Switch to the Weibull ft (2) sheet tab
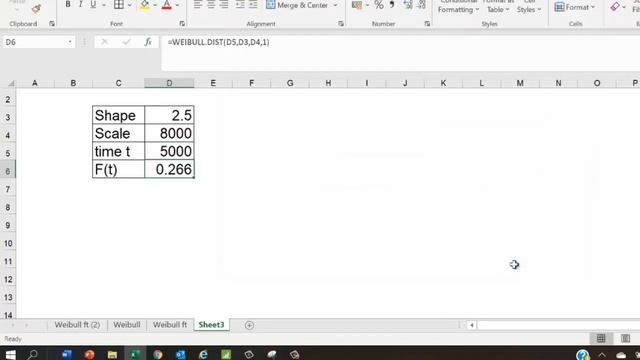Image resolution: width=640 pixels, height=360 pixels. (77, 325)
